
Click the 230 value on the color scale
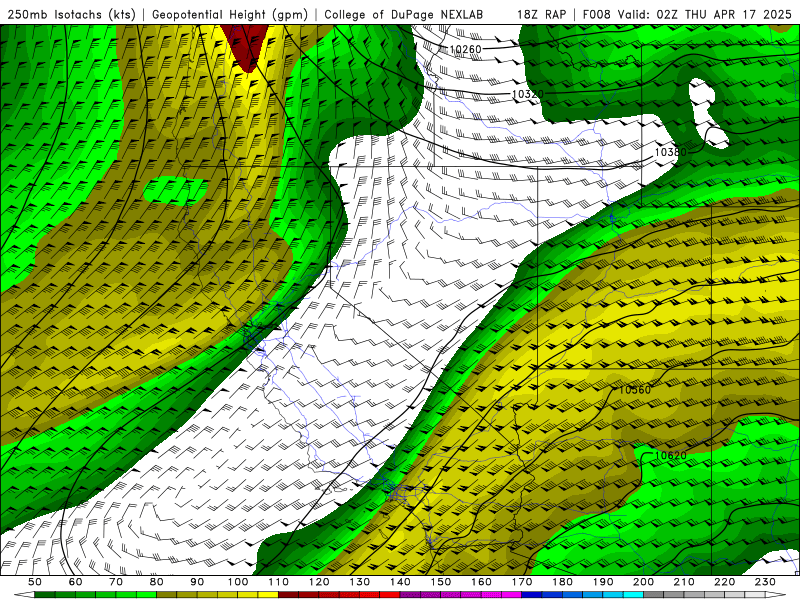[x=765, y=582]
